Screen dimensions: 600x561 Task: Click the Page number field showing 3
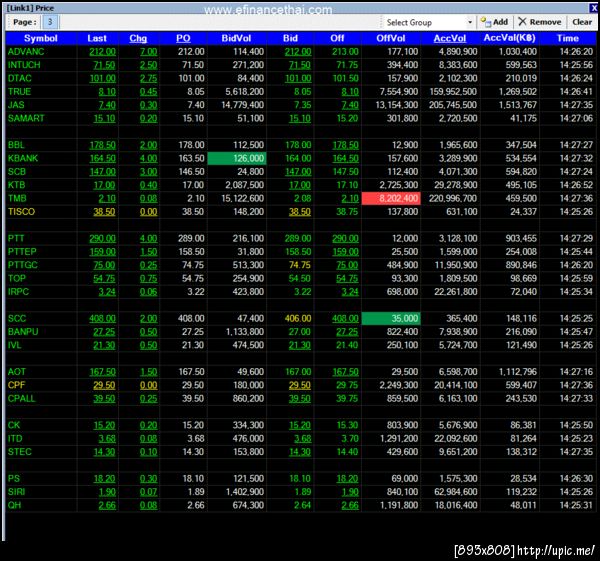(50, 22)
